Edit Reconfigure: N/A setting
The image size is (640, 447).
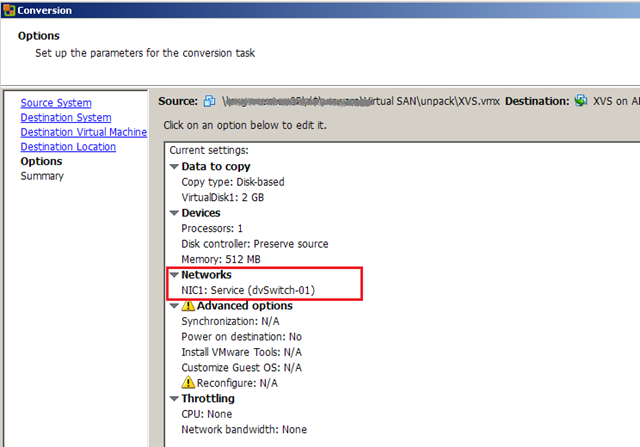pyautogui.click(x=237, y=383)
